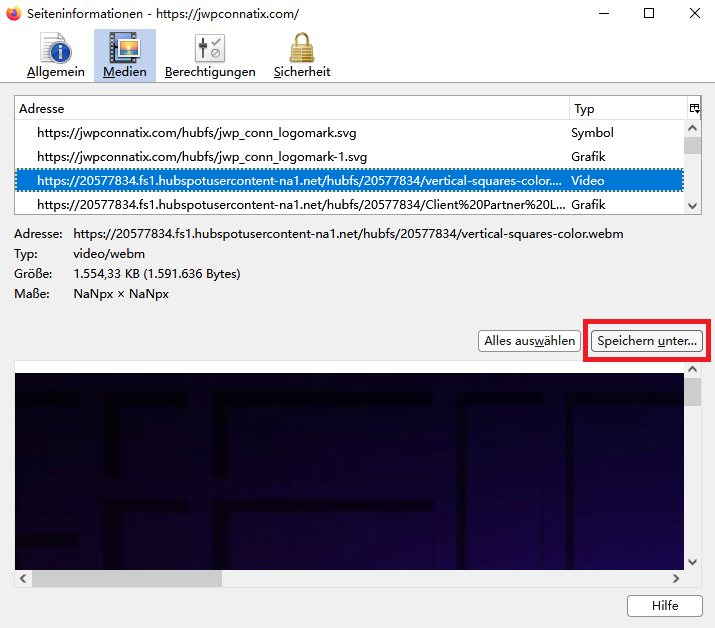
Task: Sort list by Adresse column header
Action: point(292,109)
